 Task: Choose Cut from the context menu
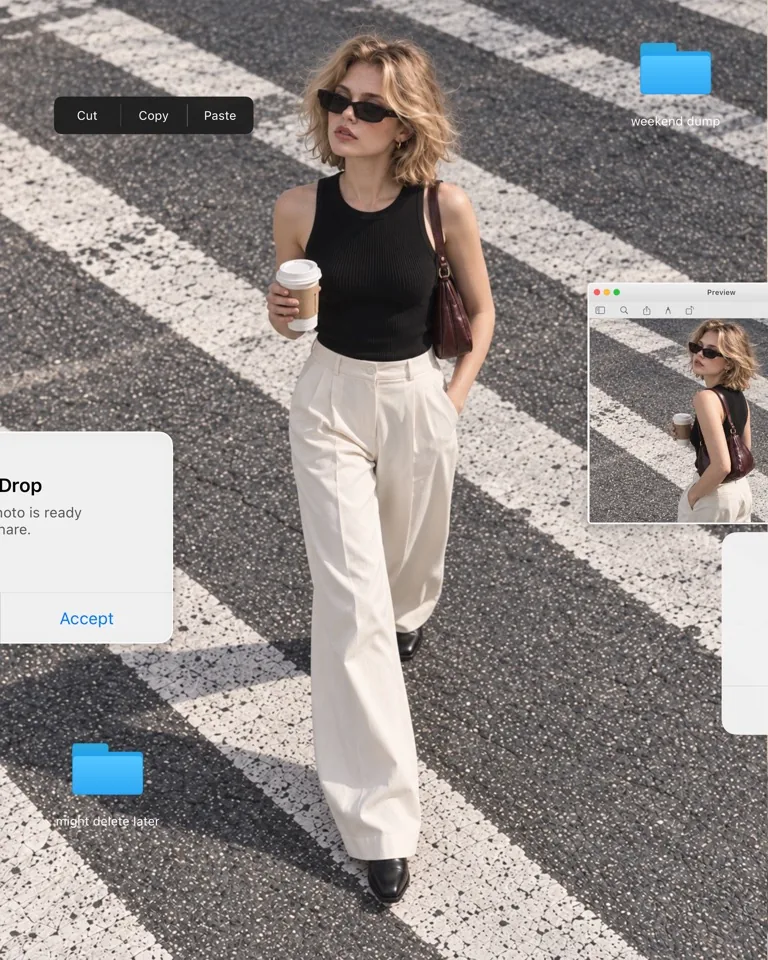point(87,115)
